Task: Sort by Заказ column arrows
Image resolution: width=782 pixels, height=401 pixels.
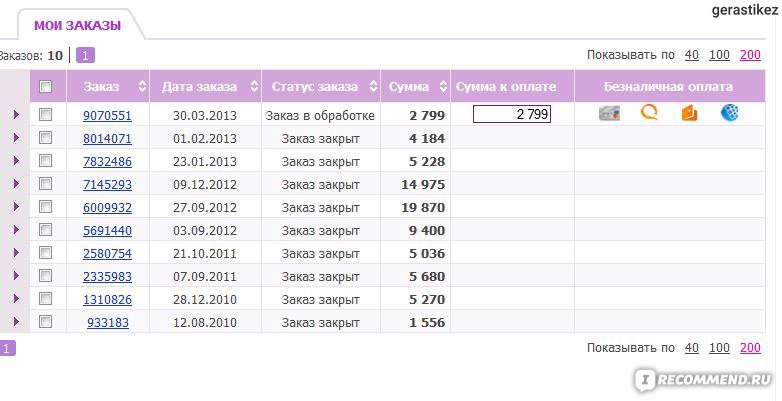Action: point(142,87)
